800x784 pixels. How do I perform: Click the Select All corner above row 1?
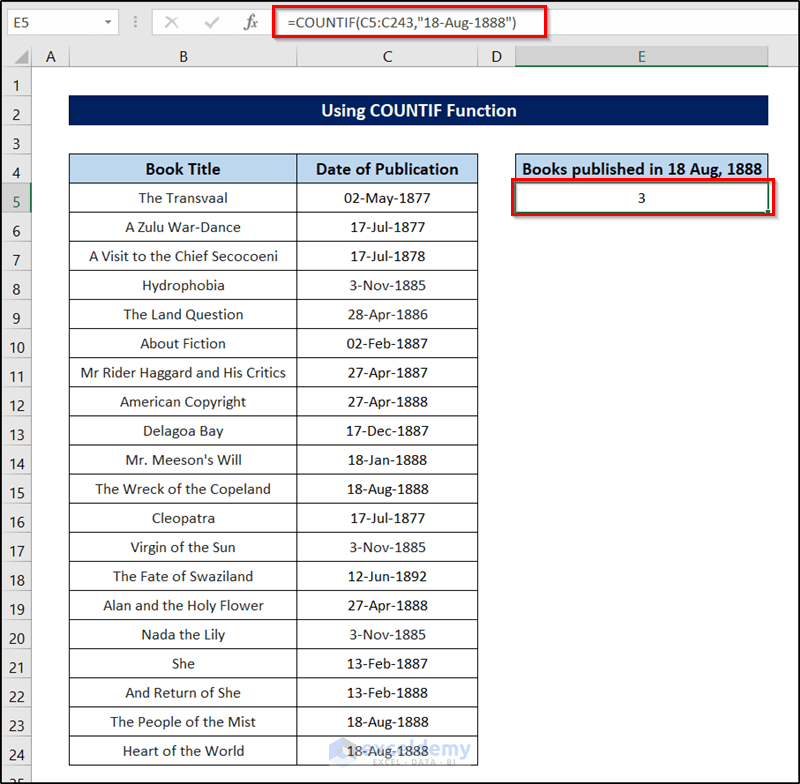pyautogui.click(x=22, y=57)
